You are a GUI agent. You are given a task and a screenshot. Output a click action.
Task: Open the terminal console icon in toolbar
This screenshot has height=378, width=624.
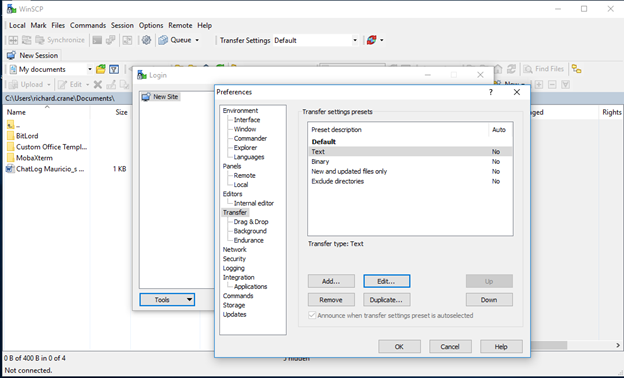(97, 40)
